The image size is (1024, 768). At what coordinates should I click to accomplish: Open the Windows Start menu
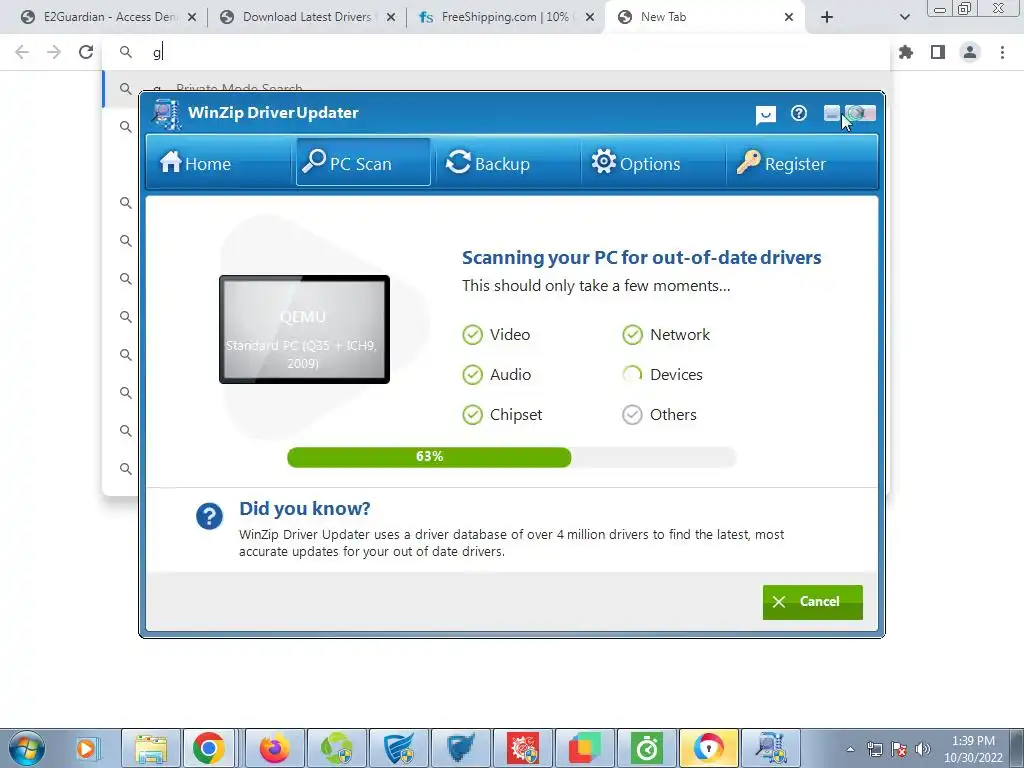coord(27,748)
